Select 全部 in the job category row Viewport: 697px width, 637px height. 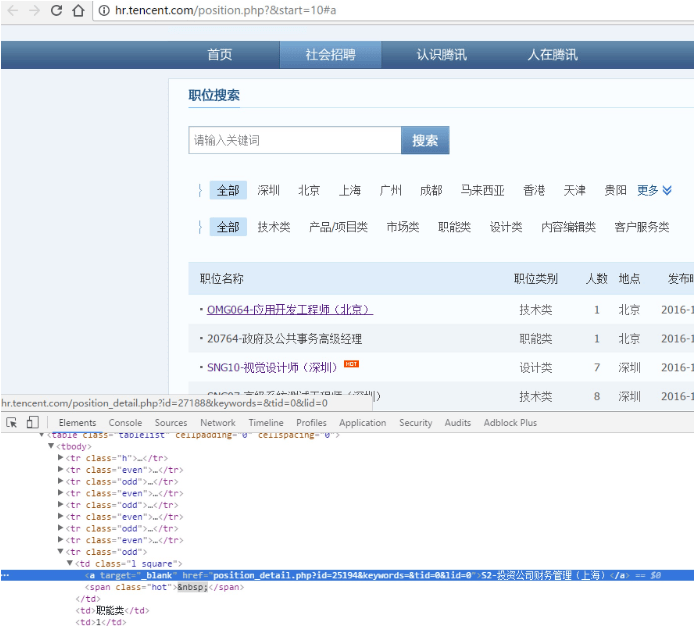[x=228, y=227]
